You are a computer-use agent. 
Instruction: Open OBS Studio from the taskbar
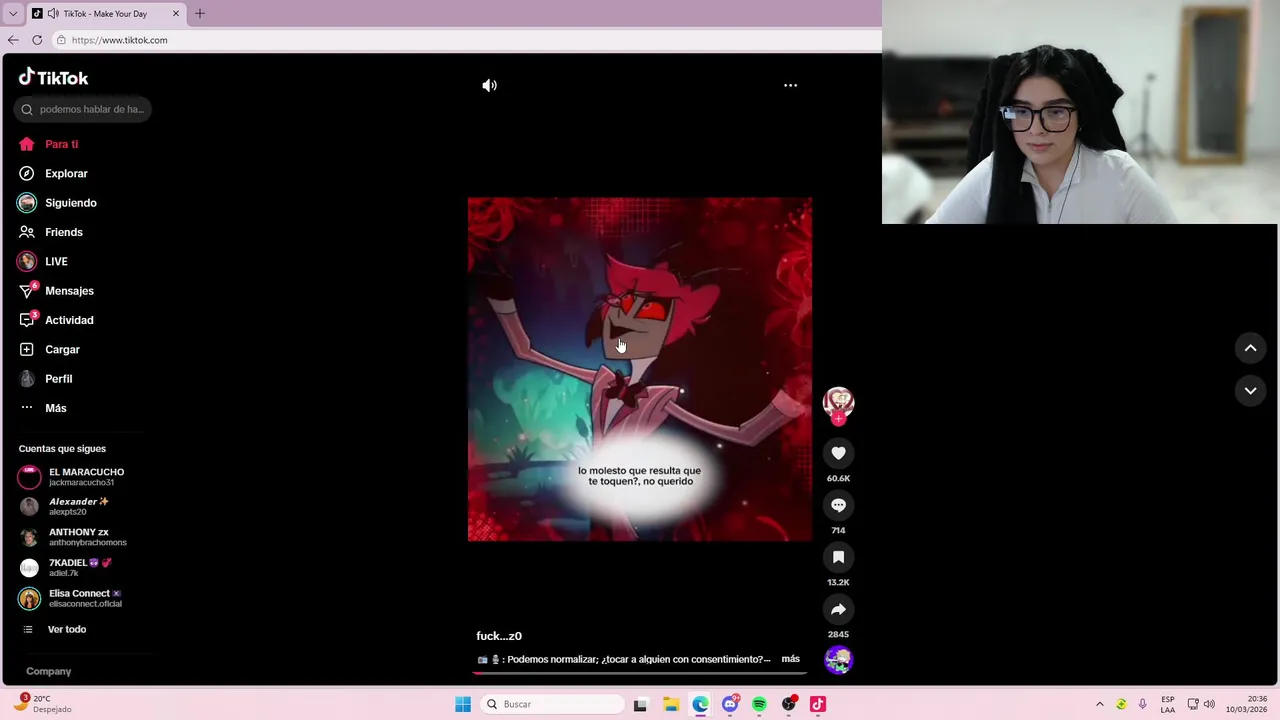[789, 704]
